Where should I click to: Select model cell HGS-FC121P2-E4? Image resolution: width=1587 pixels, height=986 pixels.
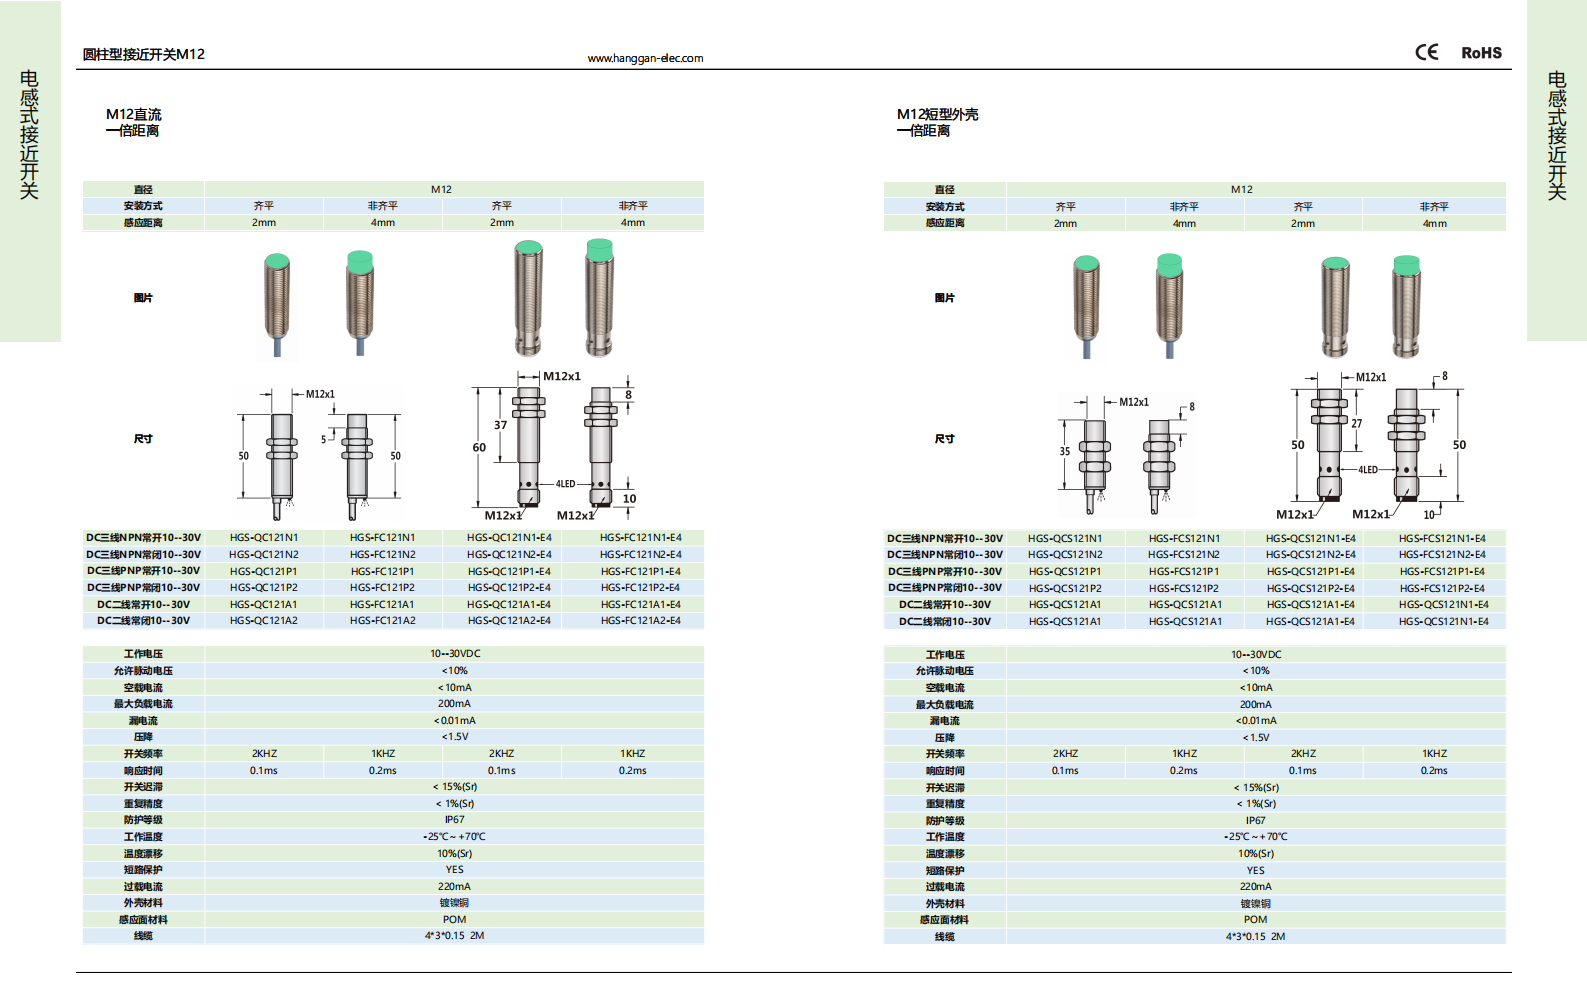point(641,588)
